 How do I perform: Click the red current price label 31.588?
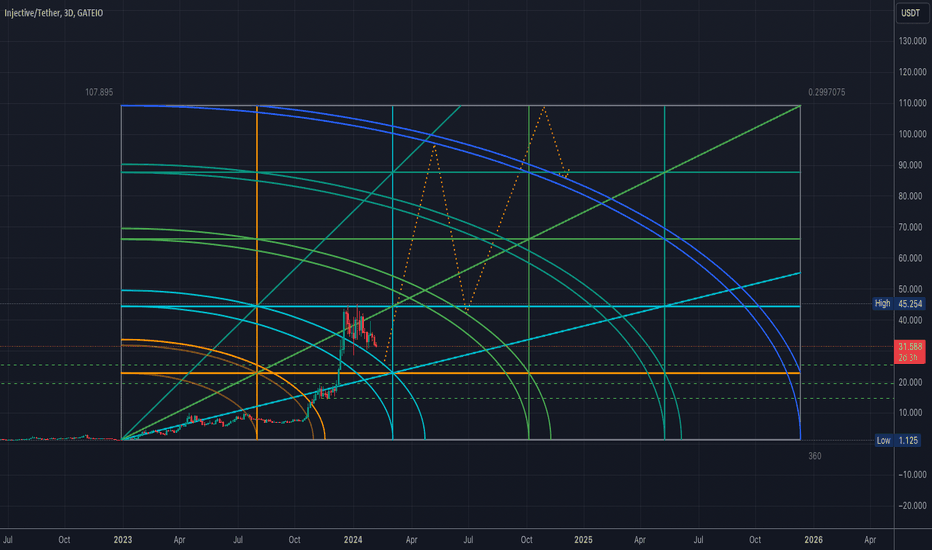click(x=910, y=351)
